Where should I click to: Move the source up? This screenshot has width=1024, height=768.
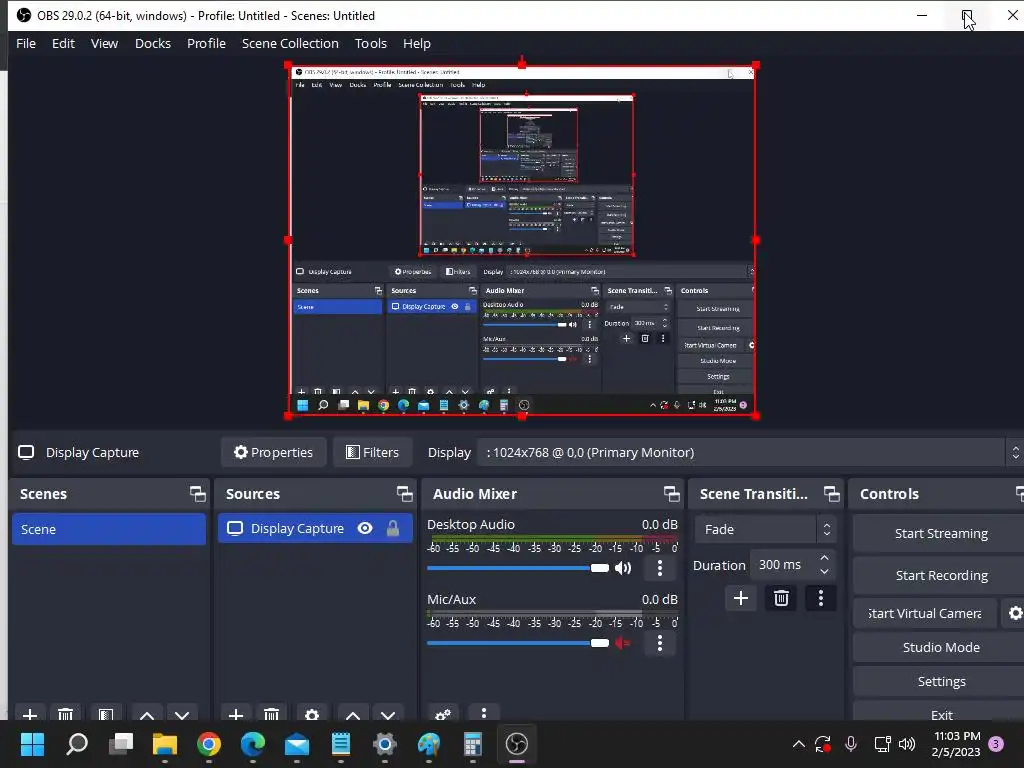click(353, 714)
